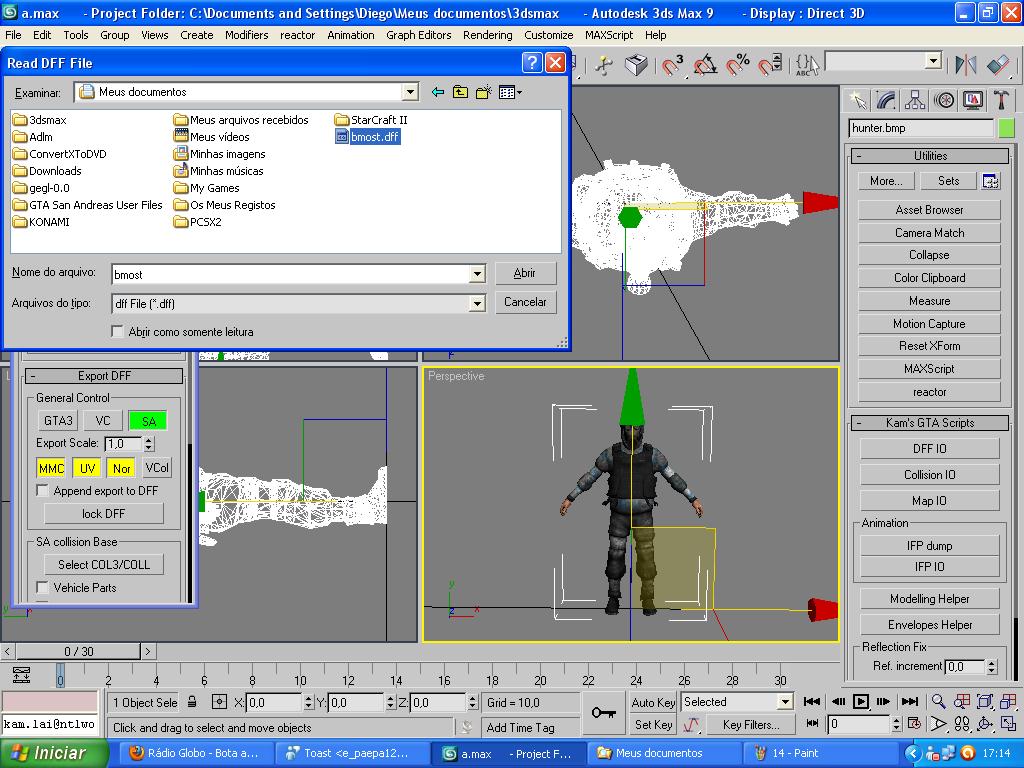Click the Abrir button

525,273
